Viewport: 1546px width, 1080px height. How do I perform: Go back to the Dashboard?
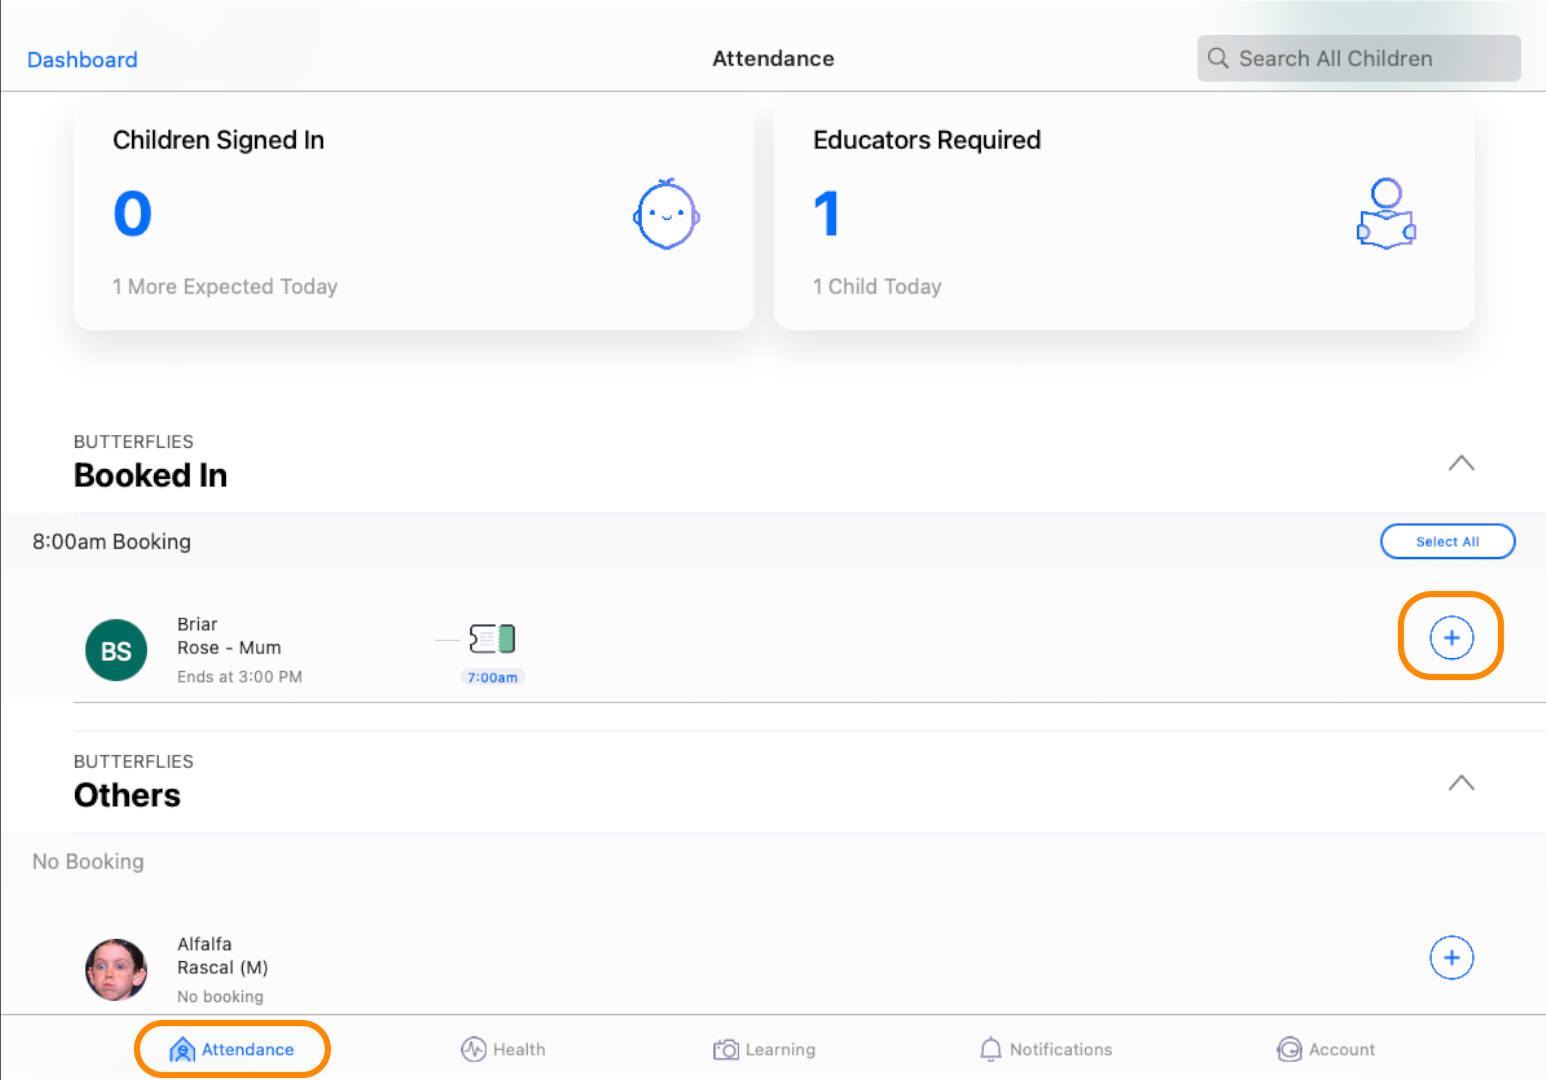point(82,59)
